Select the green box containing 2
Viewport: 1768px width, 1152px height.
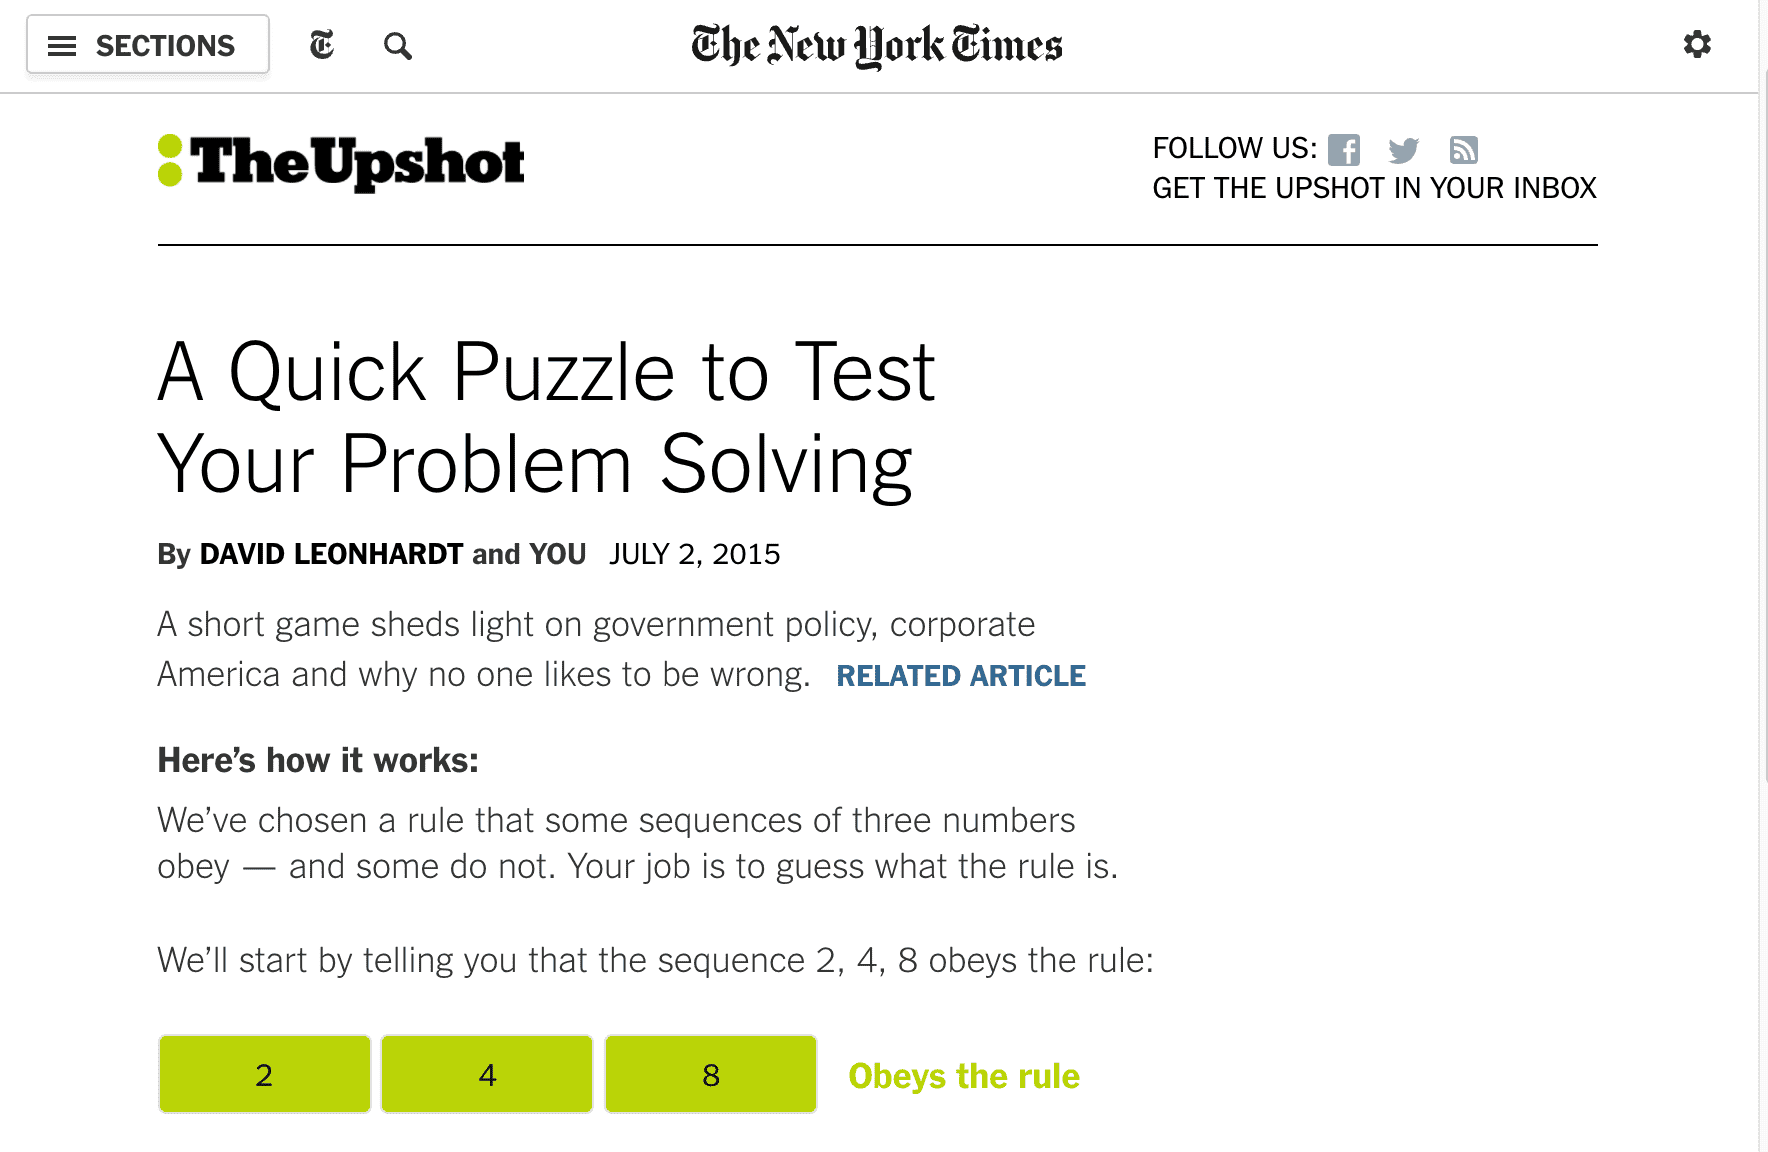pos(264,1074)
